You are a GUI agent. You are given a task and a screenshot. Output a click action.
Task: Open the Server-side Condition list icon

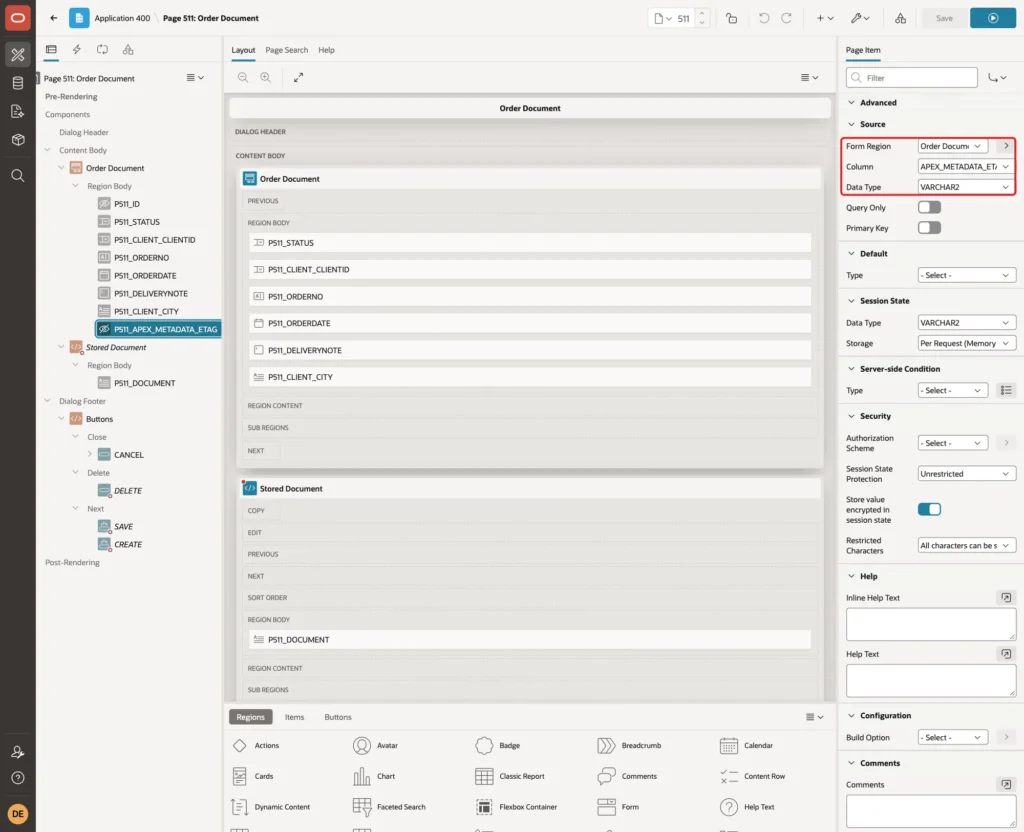[1006, 391]
